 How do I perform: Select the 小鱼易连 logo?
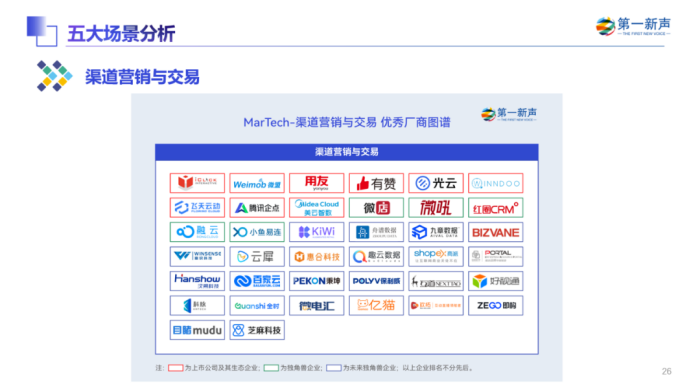click(x=257, y=232)
